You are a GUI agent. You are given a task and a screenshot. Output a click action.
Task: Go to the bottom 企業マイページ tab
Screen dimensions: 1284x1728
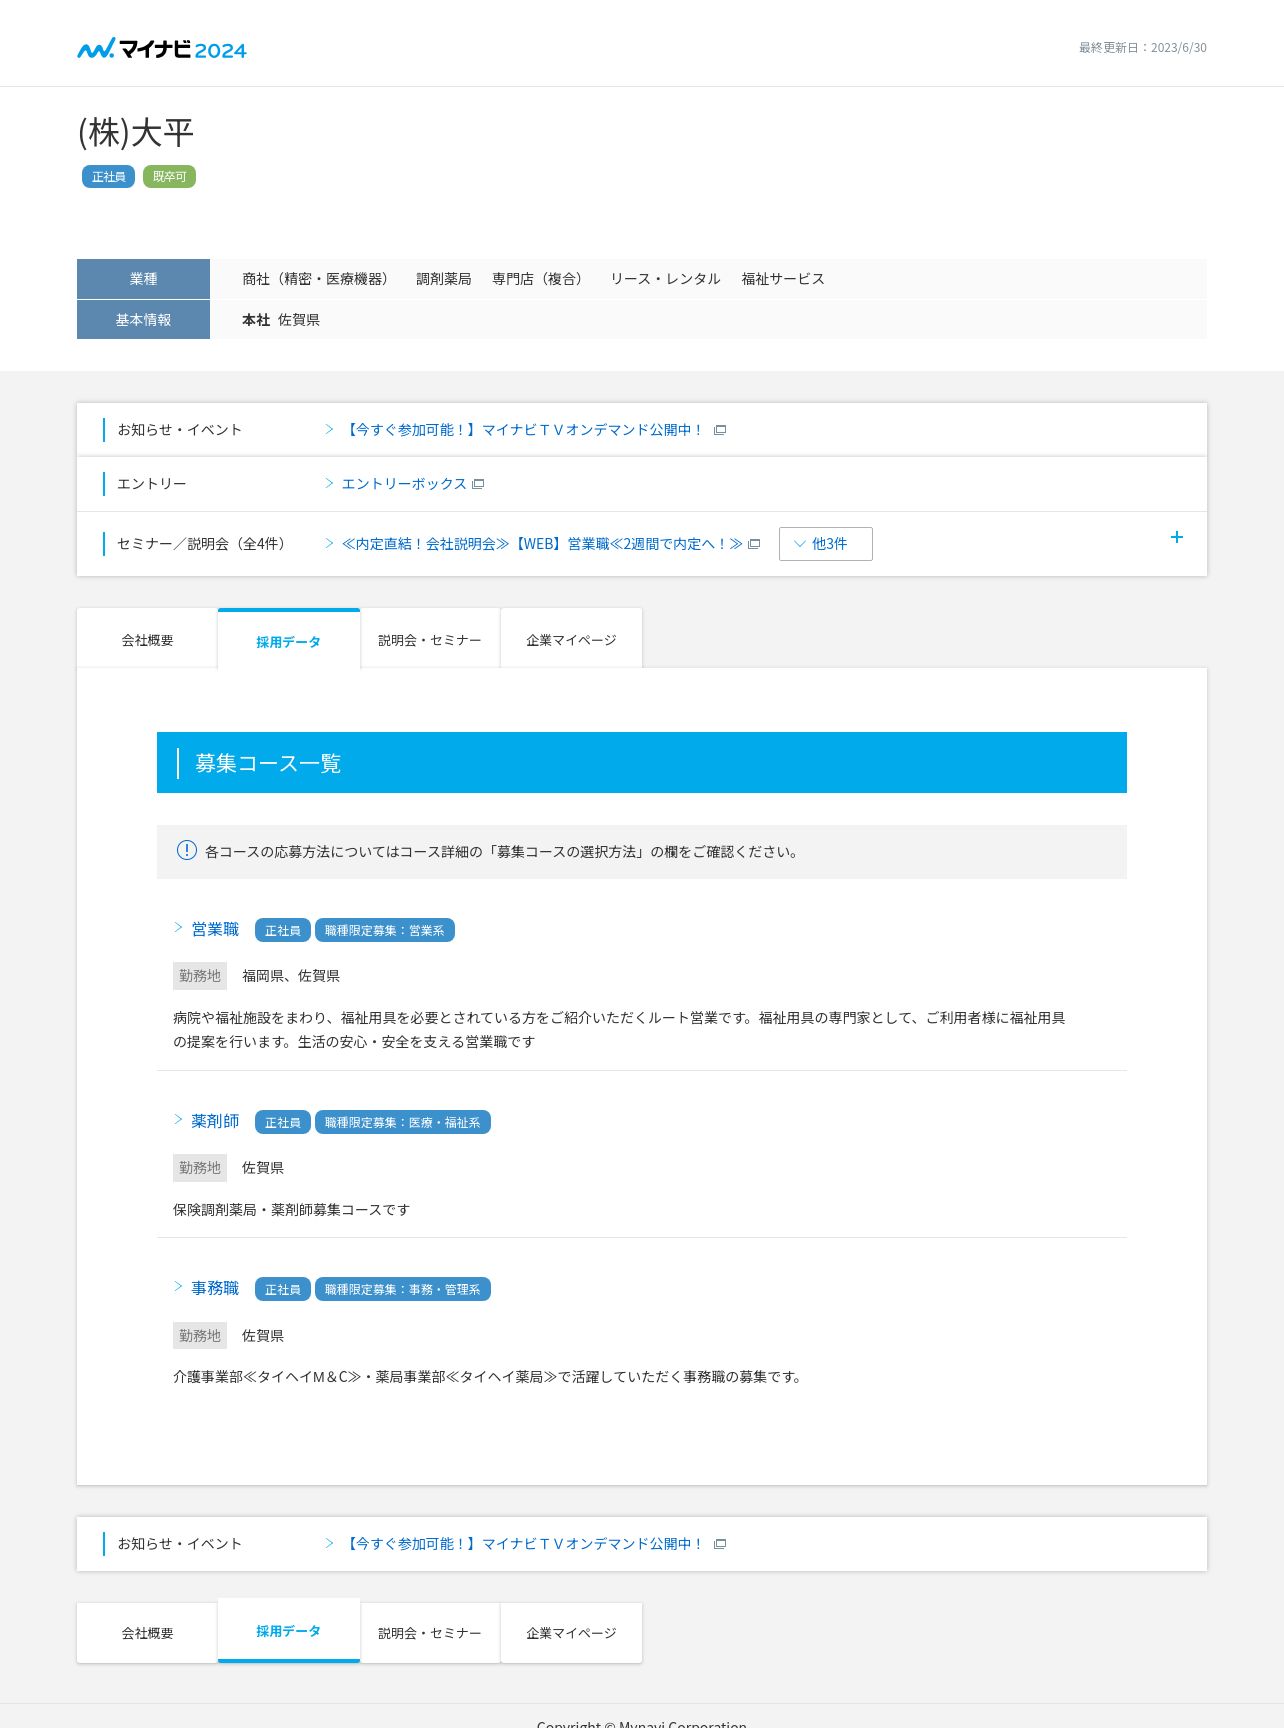[571, 1633]
